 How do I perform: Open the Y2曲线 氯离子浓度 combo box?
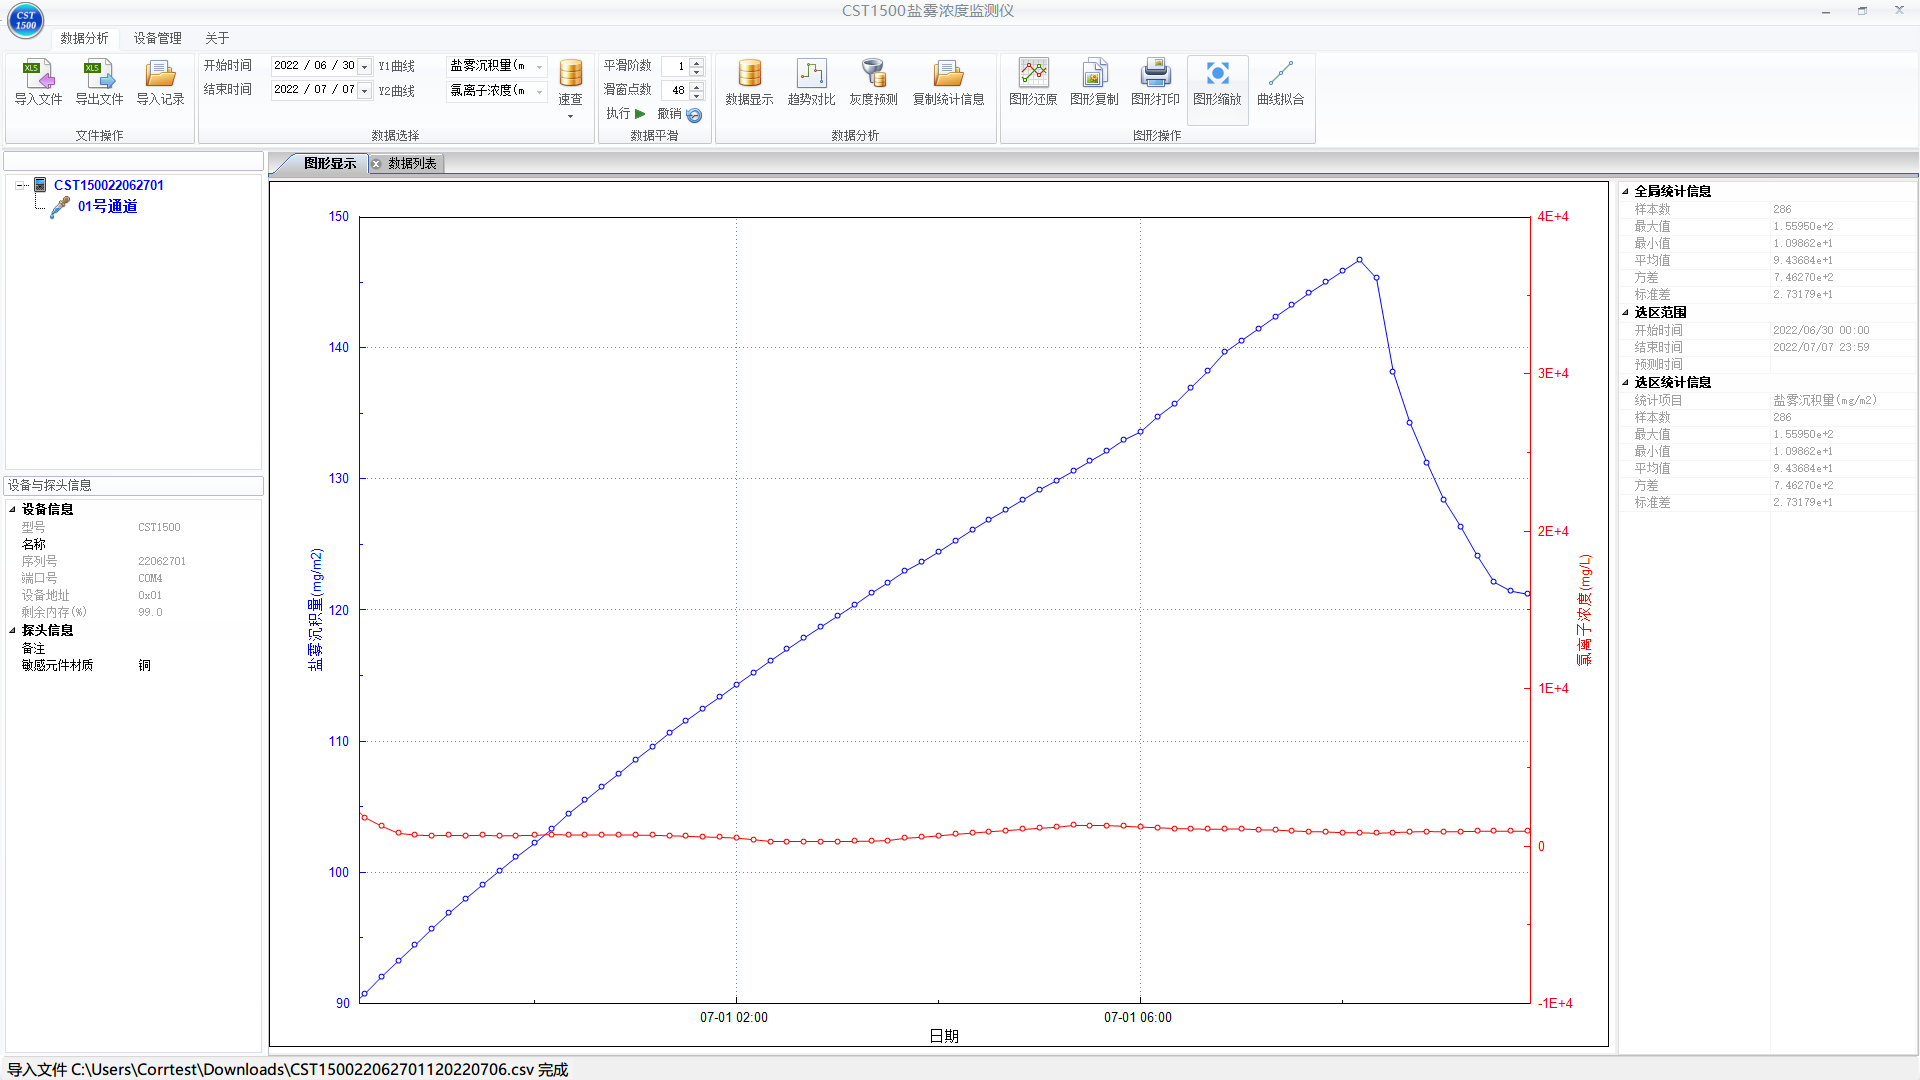click(x=496, y=91)
